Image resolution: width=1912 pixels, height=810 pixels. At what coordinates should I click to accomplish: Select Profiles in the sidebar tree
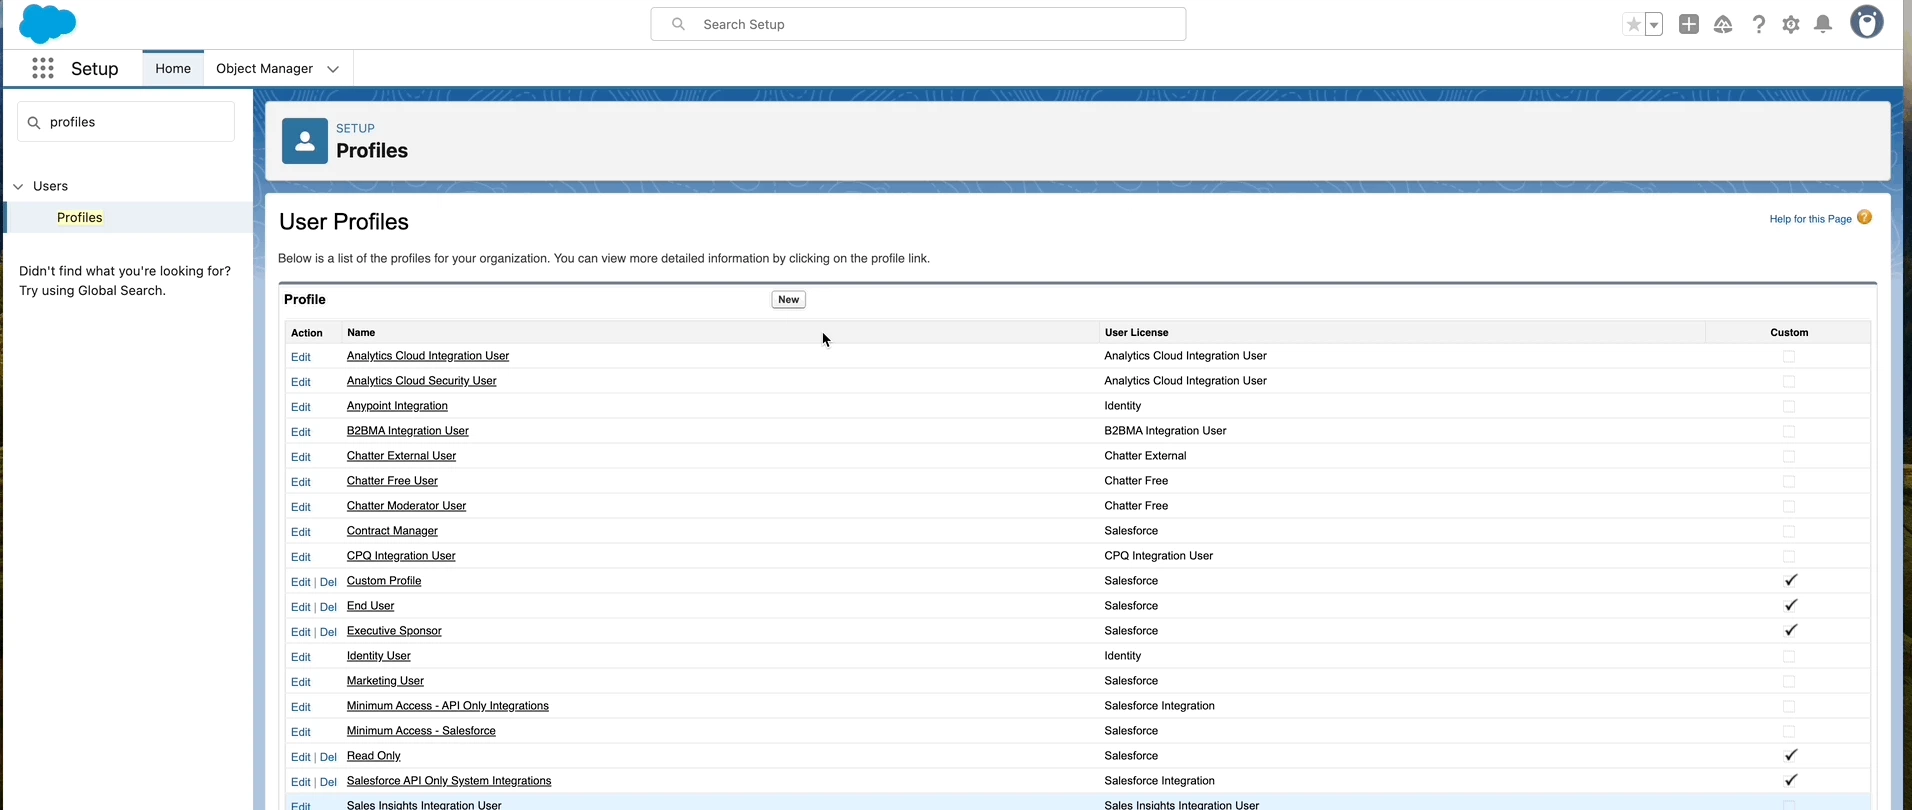80,217
